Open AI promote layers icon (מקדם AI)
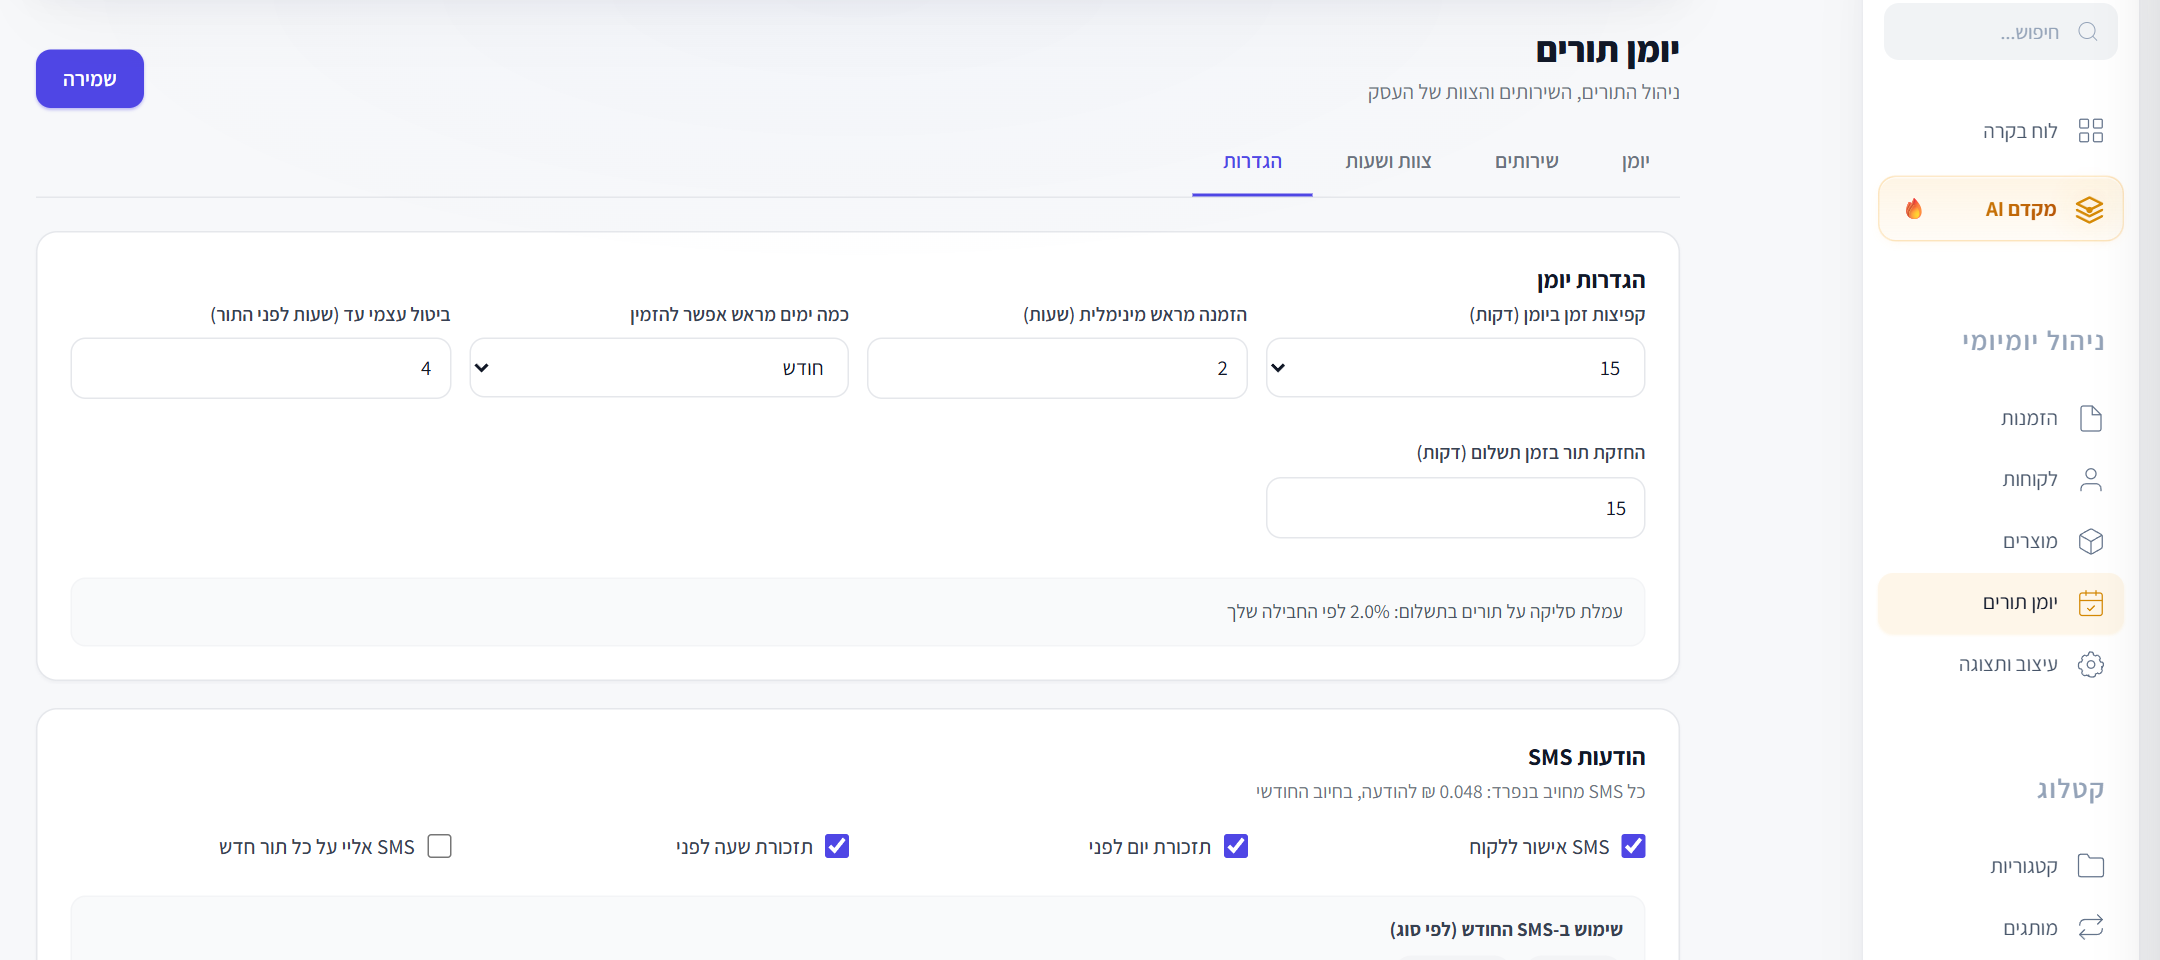 (x=2089, y=210)
